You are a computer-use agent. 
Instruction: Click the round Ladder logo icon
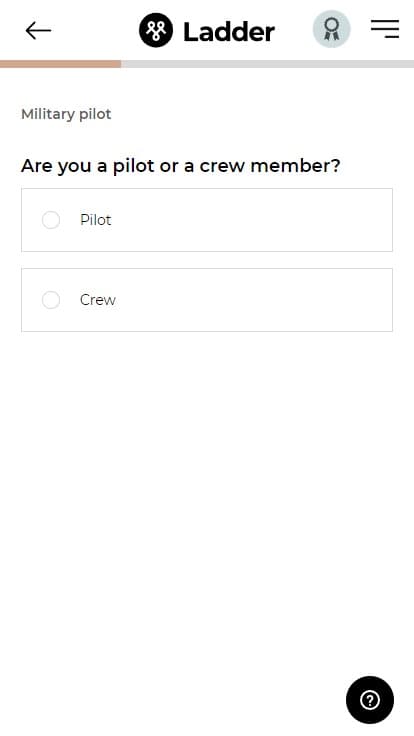coord(156,31)
